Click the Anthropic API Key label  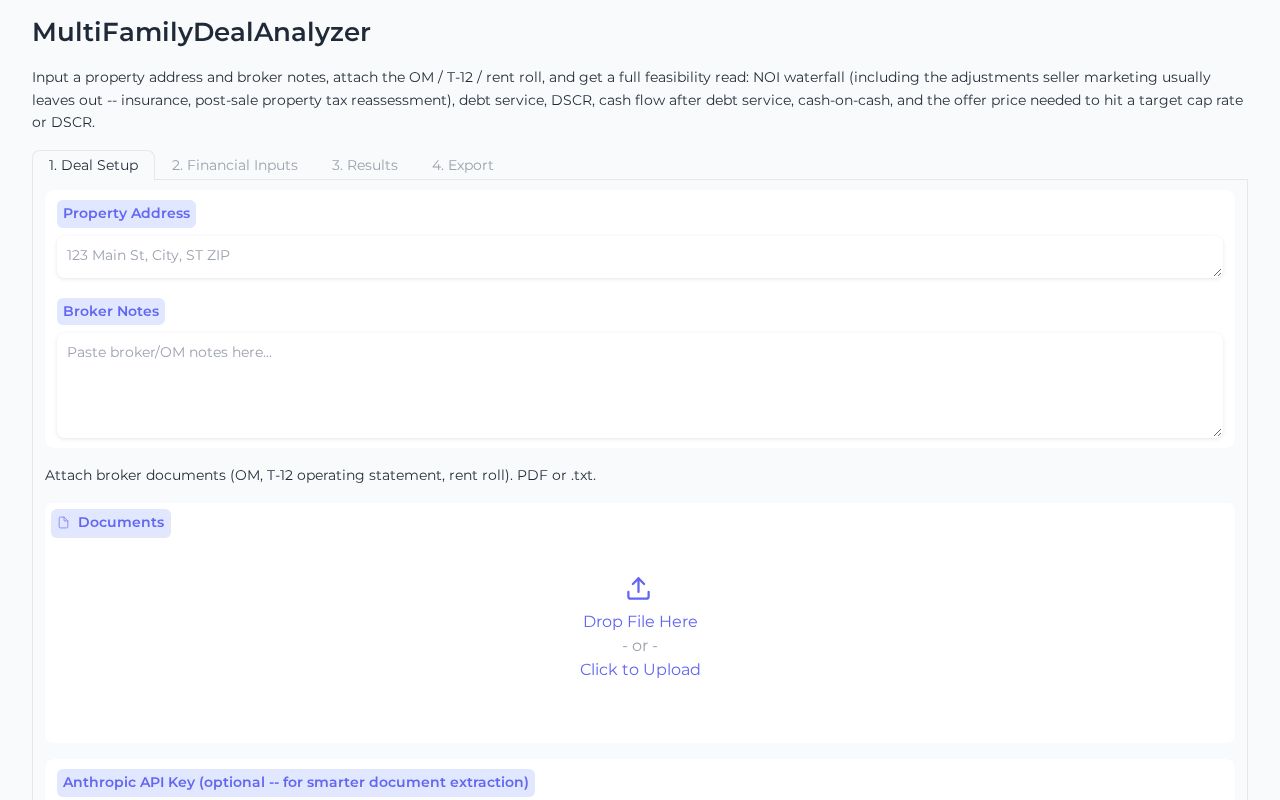click(x=296, y=783)
